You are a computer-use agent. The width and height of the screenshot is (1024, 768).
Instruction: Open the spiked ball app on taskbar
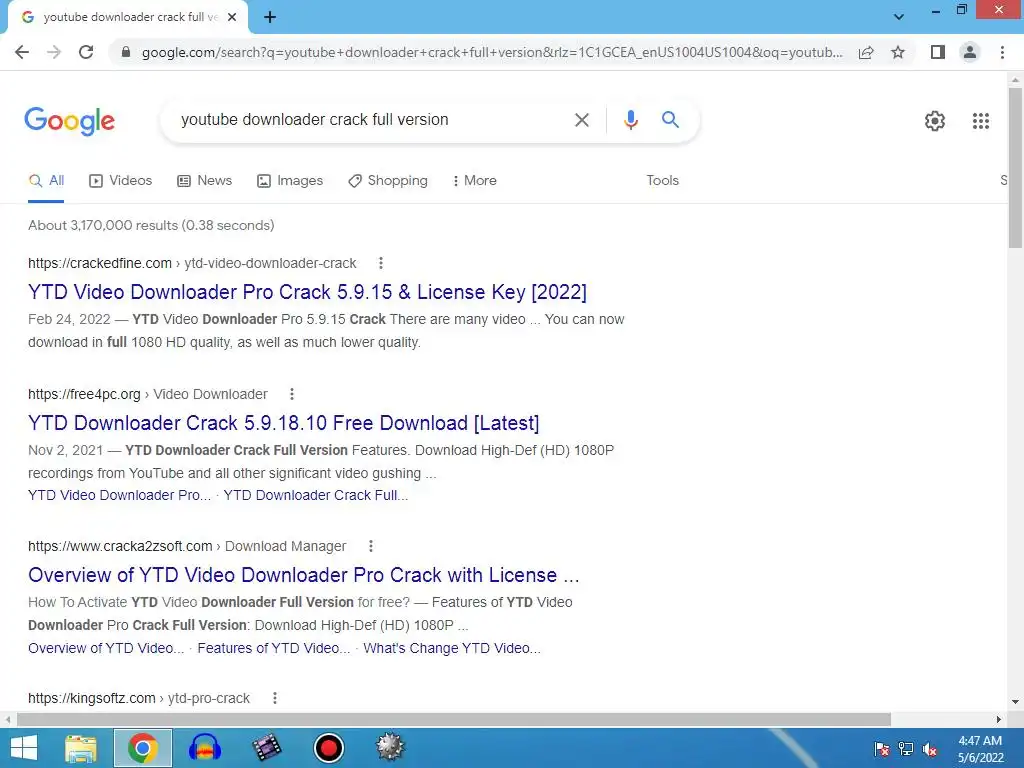coord(390,748)
